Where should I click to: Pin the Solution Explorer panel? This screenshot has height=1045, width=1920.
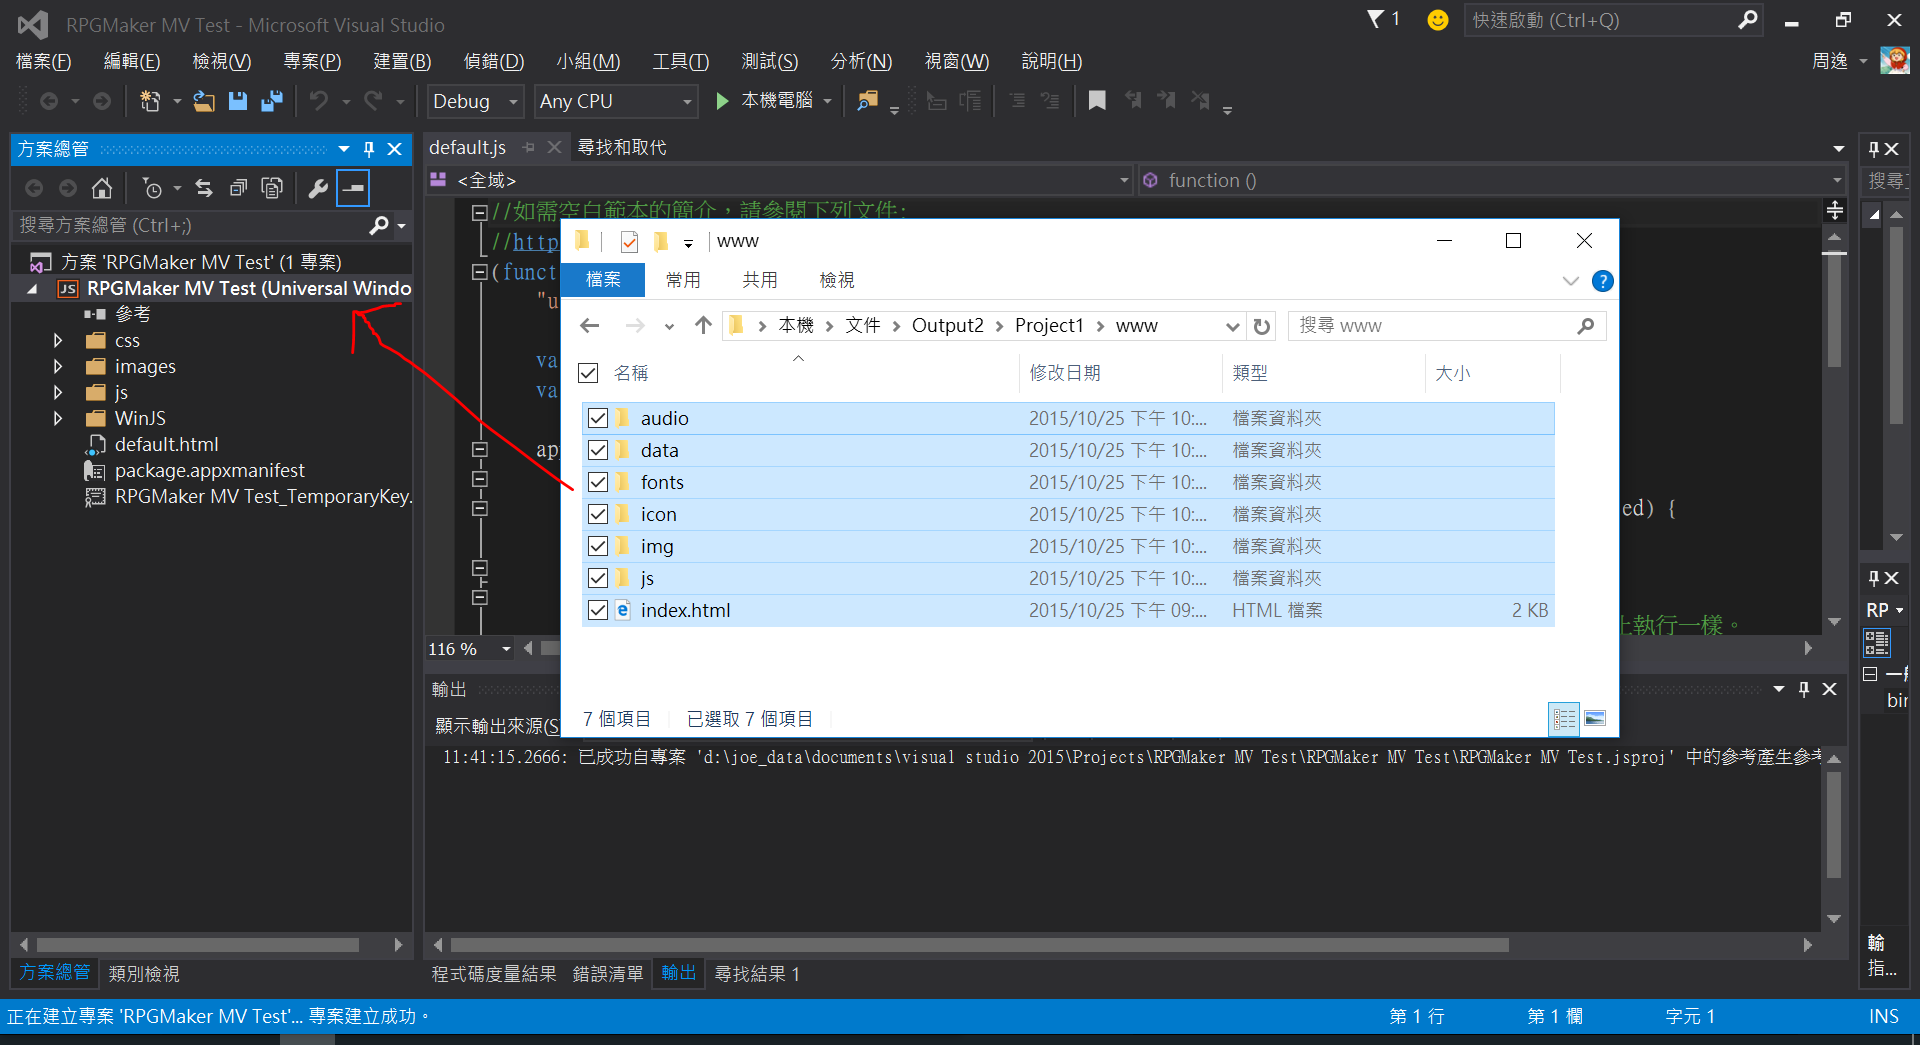point(369,149)
